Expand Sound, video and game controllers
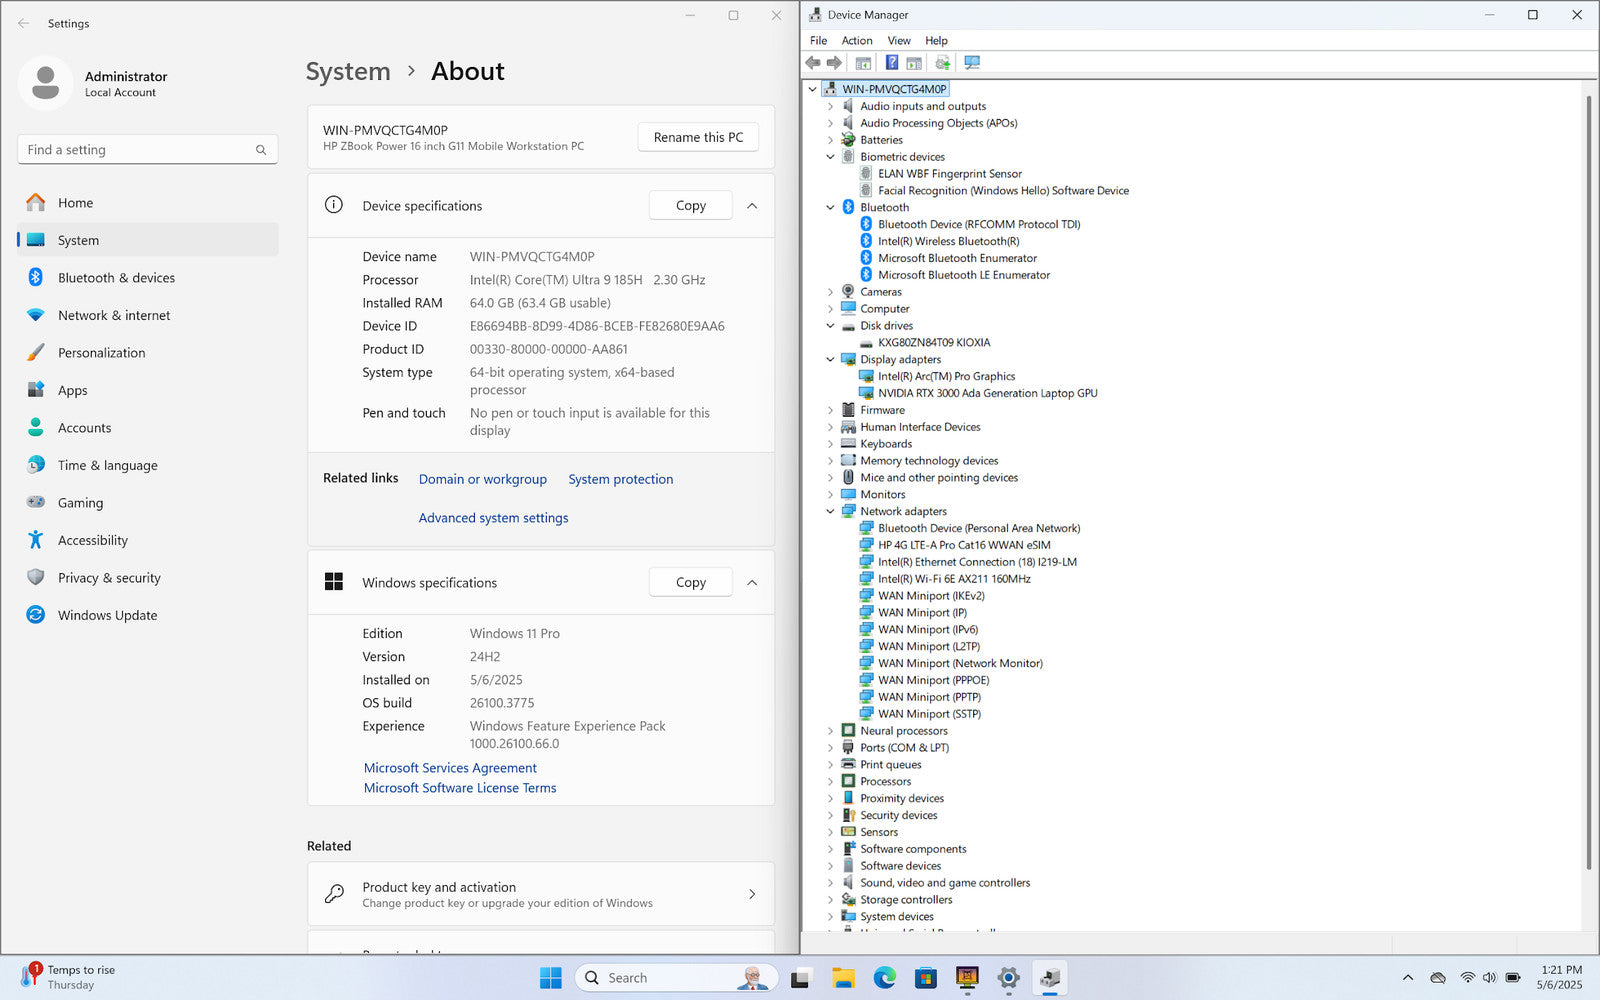The image size is (1600, 1000). click(830, 883)
